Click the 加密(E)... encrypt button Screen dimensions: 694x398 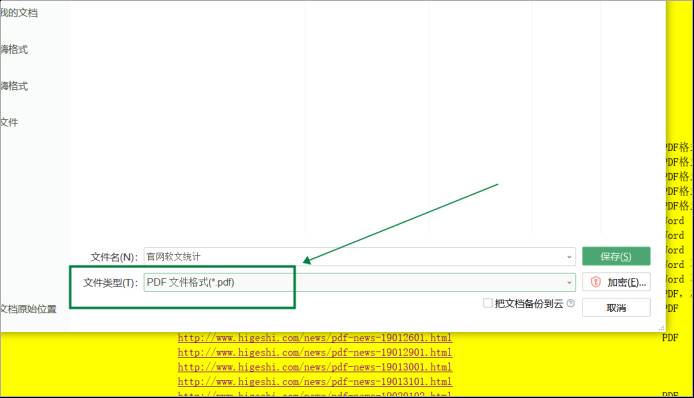[x=616, y=282]
